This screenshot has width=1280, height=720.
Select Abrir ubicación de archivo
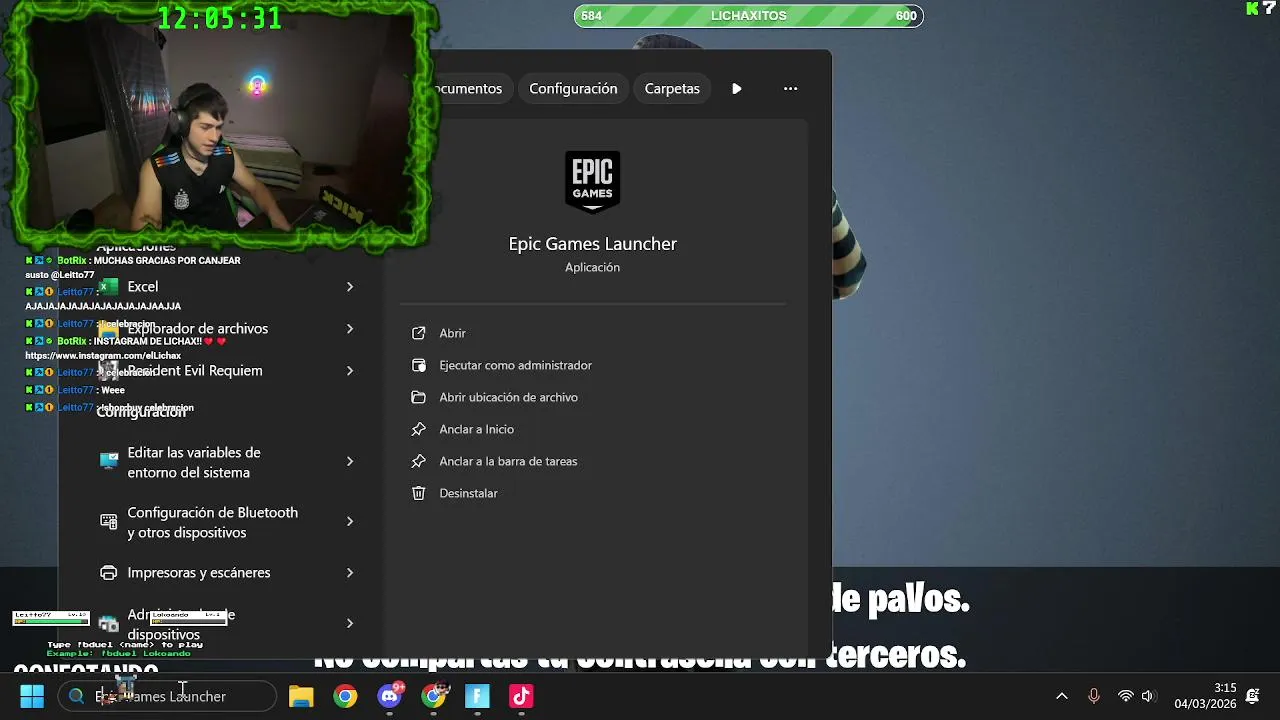pyautogui.click(x=592, y=397)
